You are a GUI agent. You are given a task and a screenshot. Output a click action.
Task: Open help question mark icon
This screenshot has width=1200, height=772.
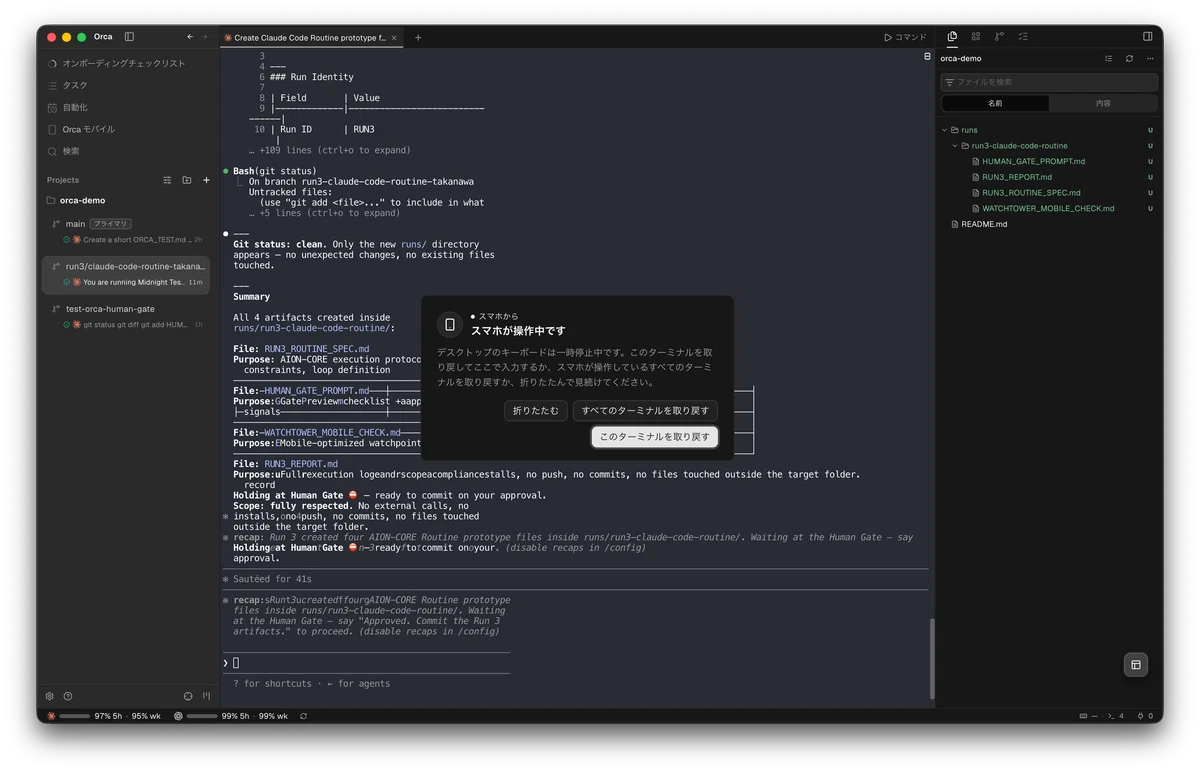tap(68, 696)
